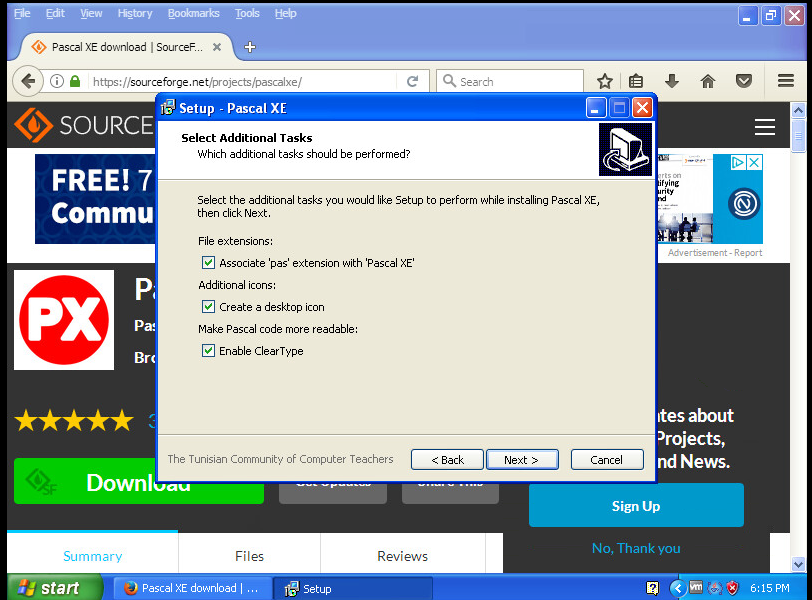Bookmark this page with star icon
Screen dimensions: 812x600
click(x=604, y=81)
